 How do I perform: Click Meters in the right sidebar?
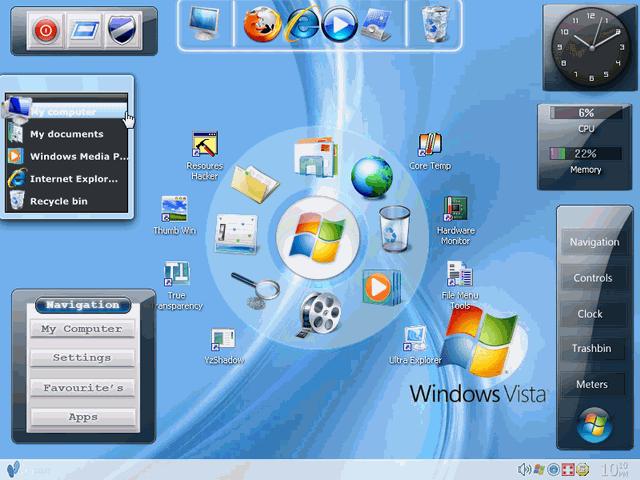[x=594, y=384]
